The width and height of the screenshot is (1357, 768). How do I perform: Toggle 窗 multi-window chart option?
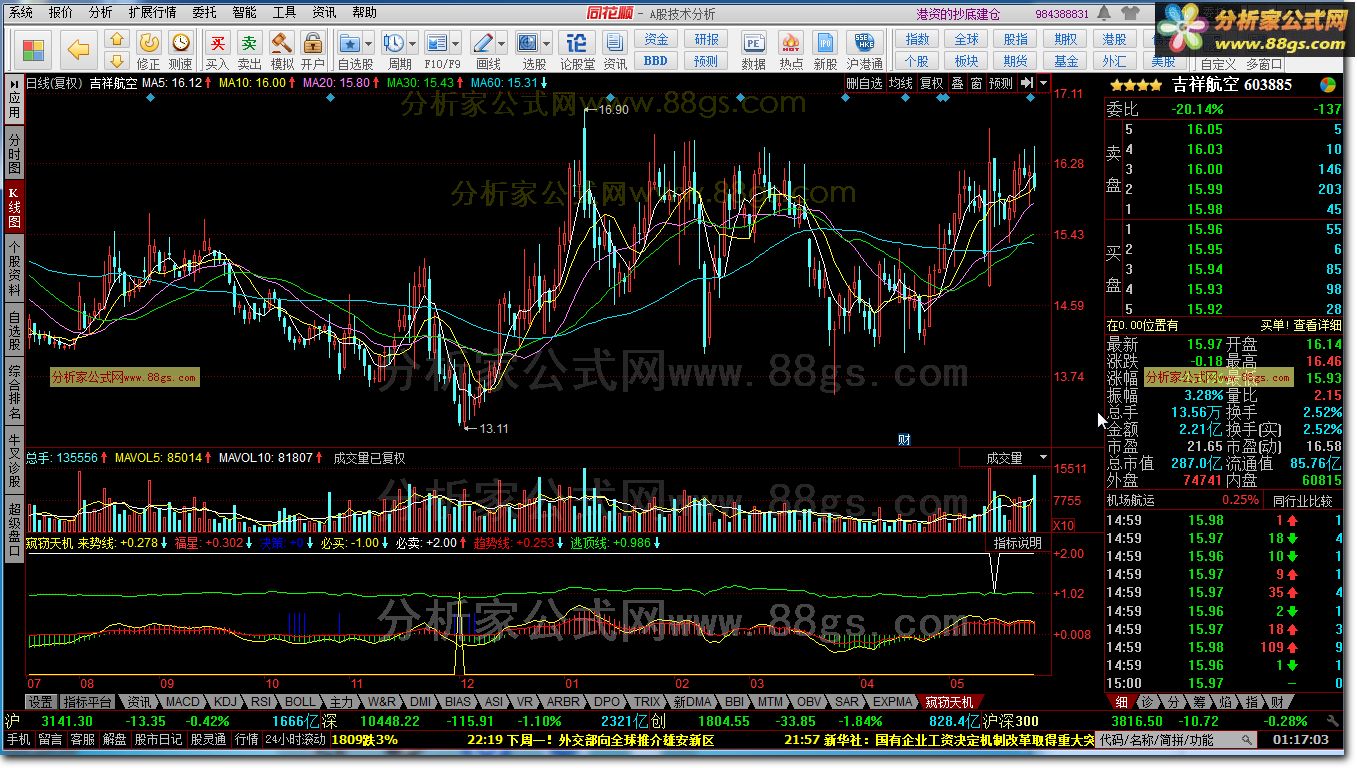pos(976,84)
